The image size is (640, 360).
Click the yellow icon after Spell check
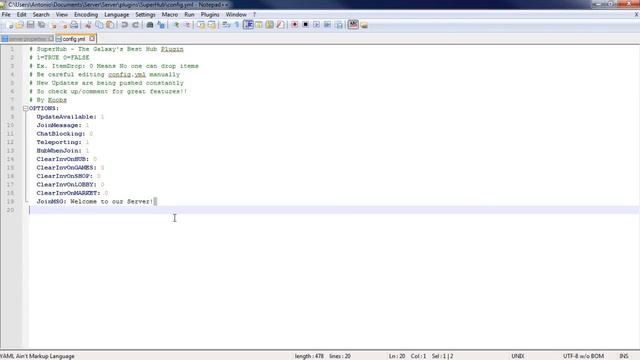(x=364, y=25)
